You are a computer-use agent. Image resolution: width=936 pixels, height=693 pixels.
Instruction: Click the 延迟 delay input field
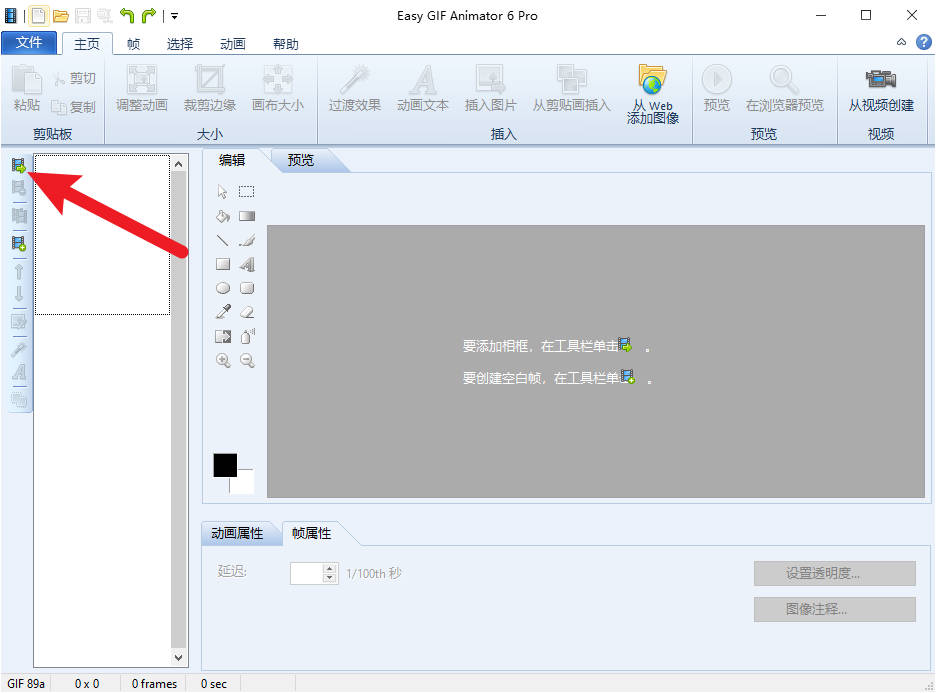[x=307, y=574]
